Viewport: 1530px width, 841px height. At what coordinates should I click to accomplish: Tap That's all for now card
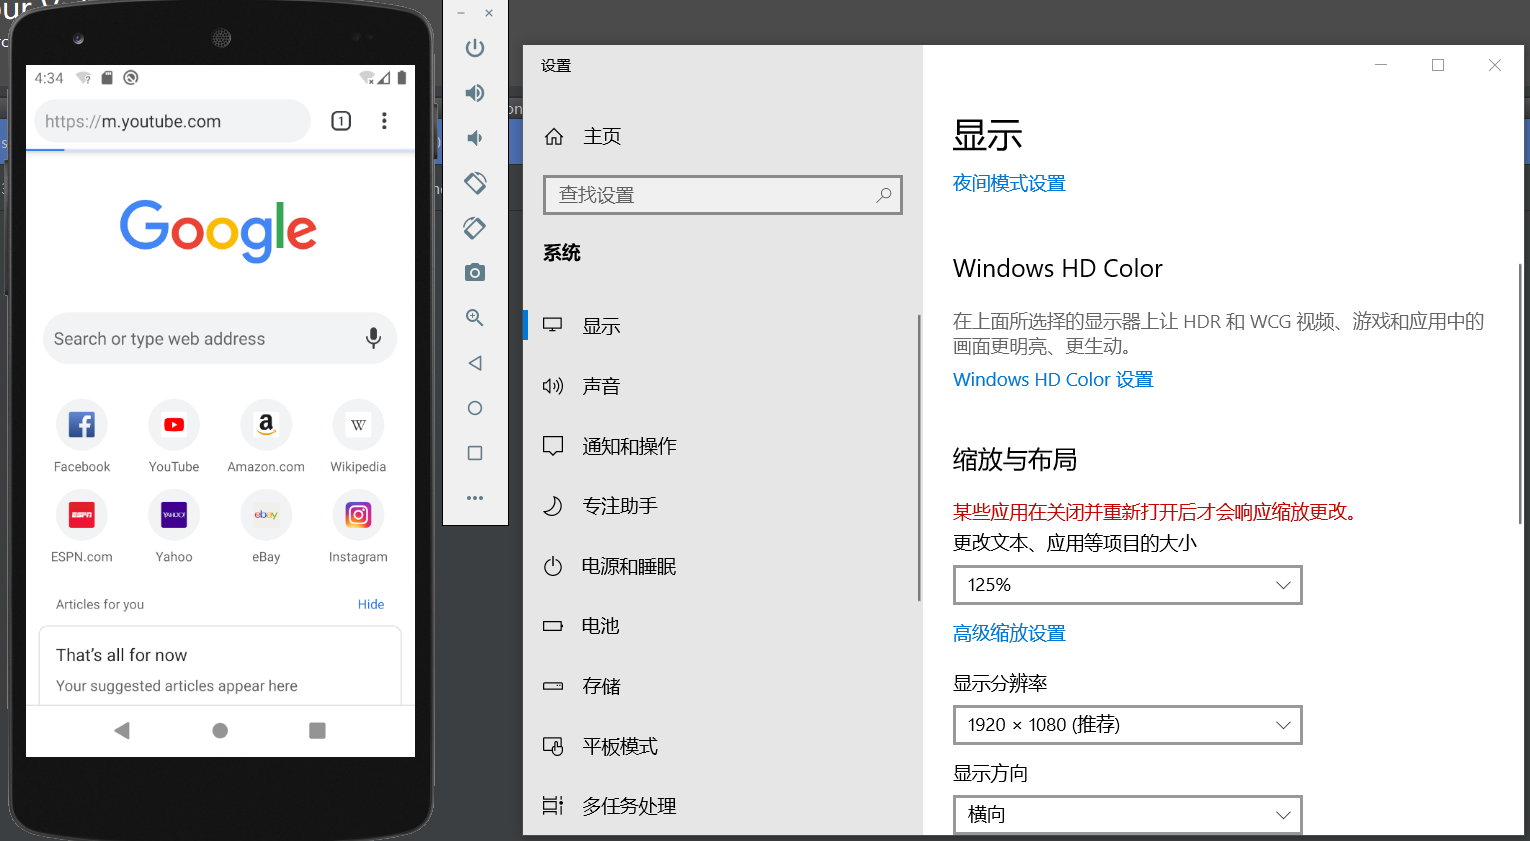click(x=220, y=666)
